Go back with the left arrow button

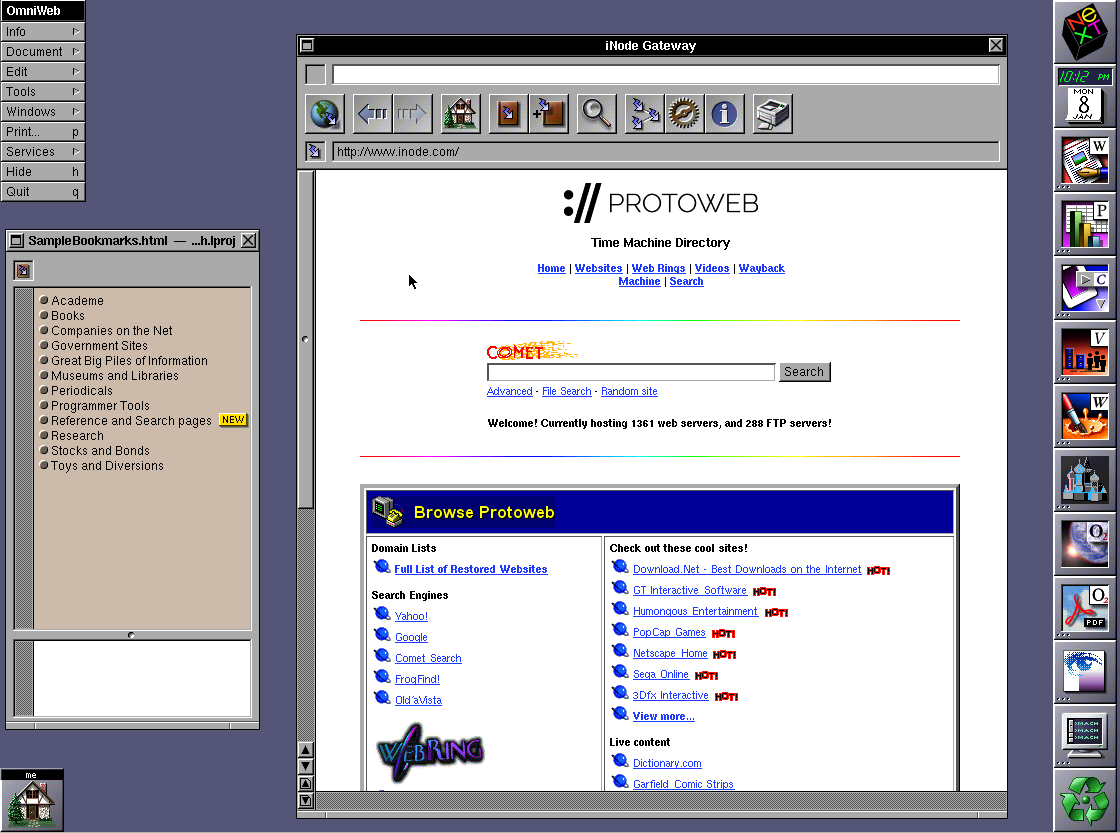pos(373,114)
